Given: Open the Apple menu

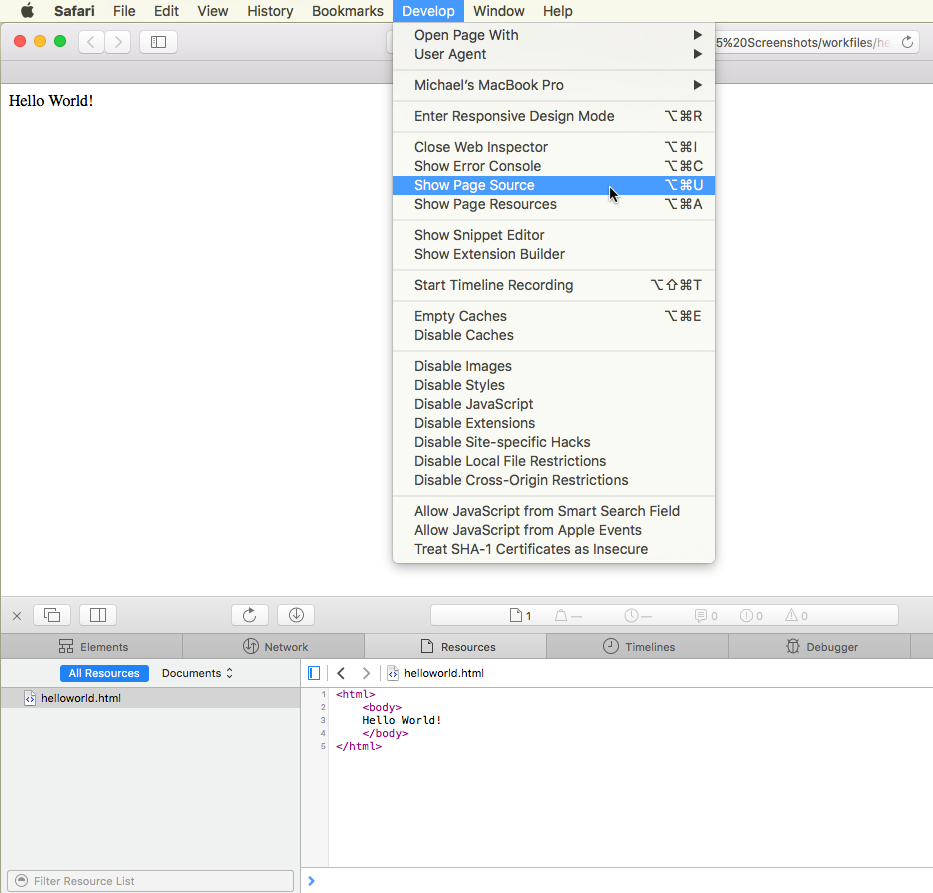Looking at the screenshot, I should (x=27, y=11).
